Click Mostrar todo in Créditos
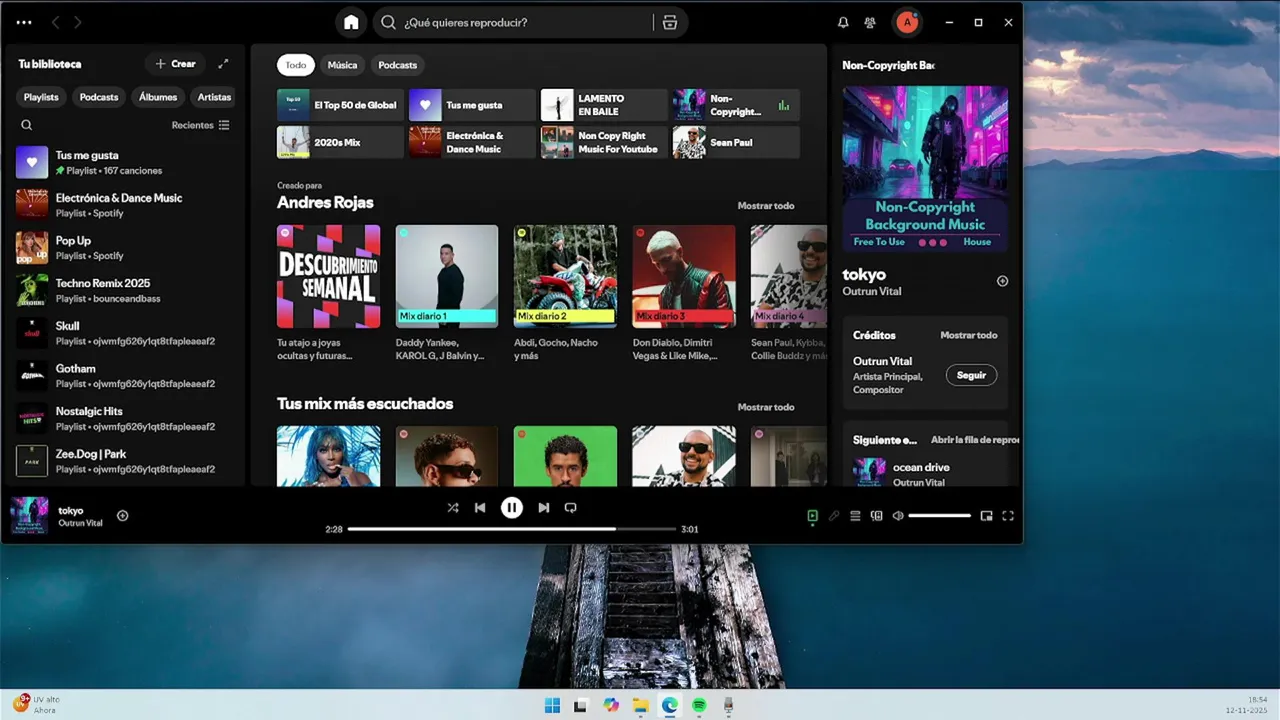1280x720 pixels. tap(969, 335)
